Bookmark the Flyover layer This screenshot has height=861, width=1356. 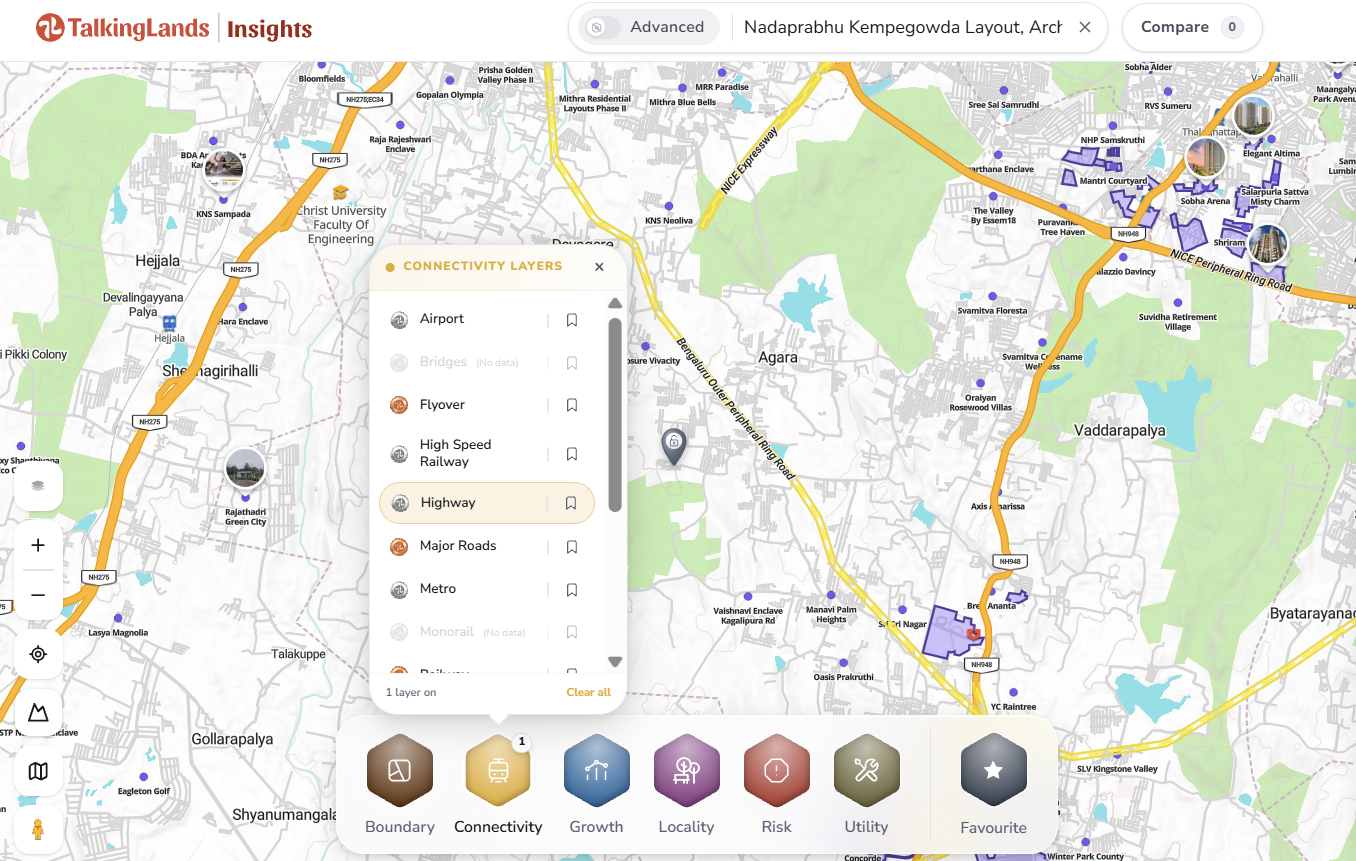click(x=572, y=405)
